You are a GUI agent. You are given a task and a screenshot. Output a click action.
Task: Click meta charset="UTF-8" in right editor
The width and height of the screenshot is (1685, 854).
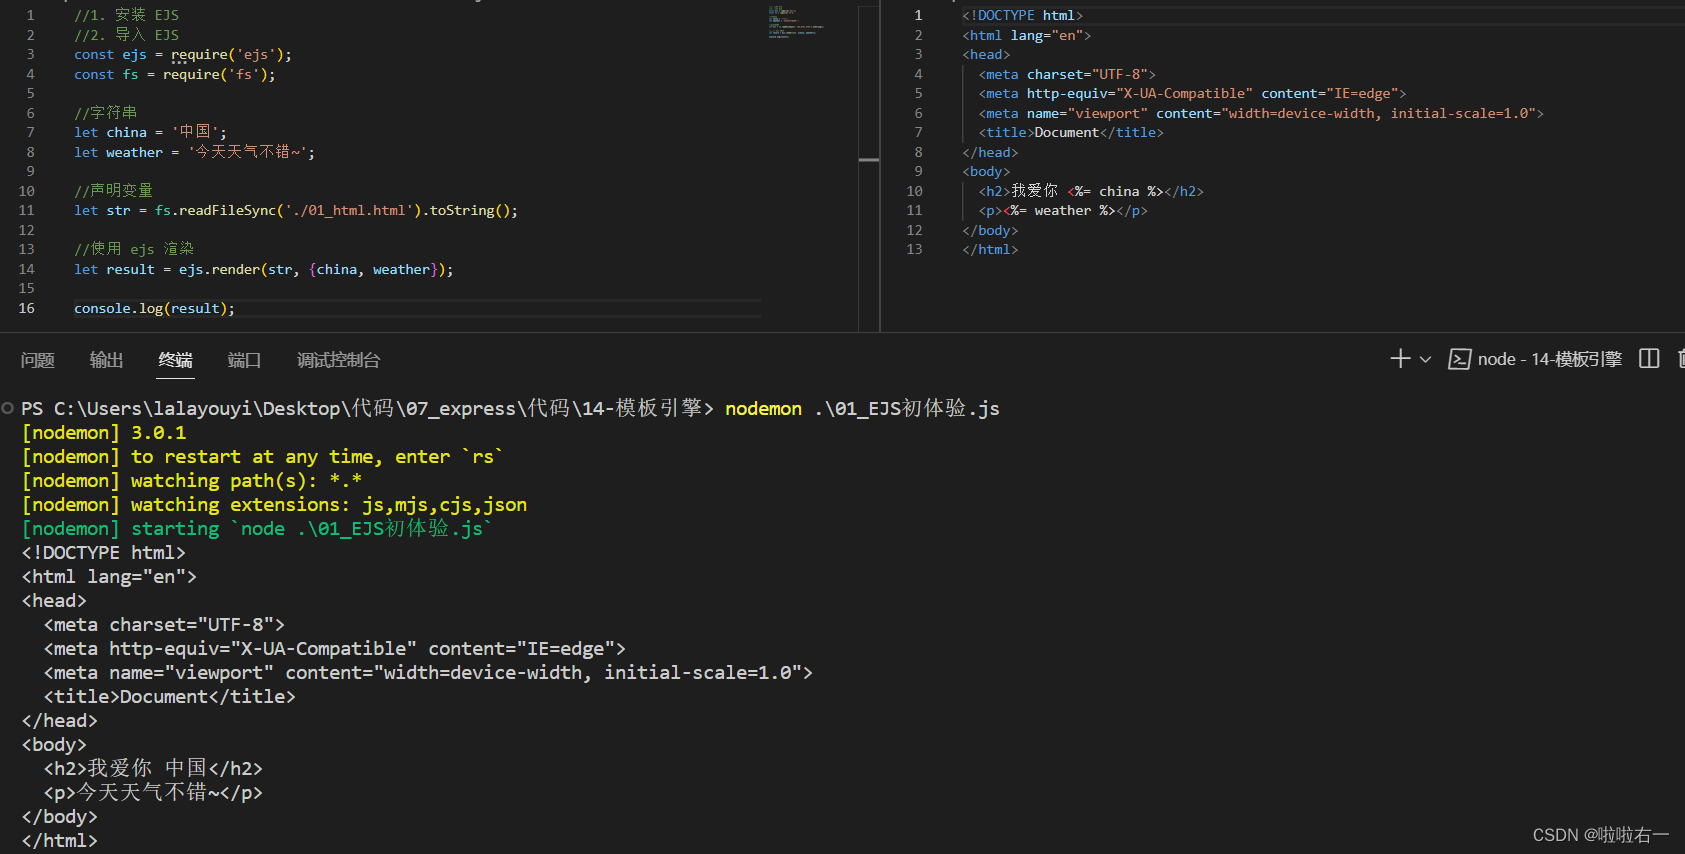(x=1067, y=74)
